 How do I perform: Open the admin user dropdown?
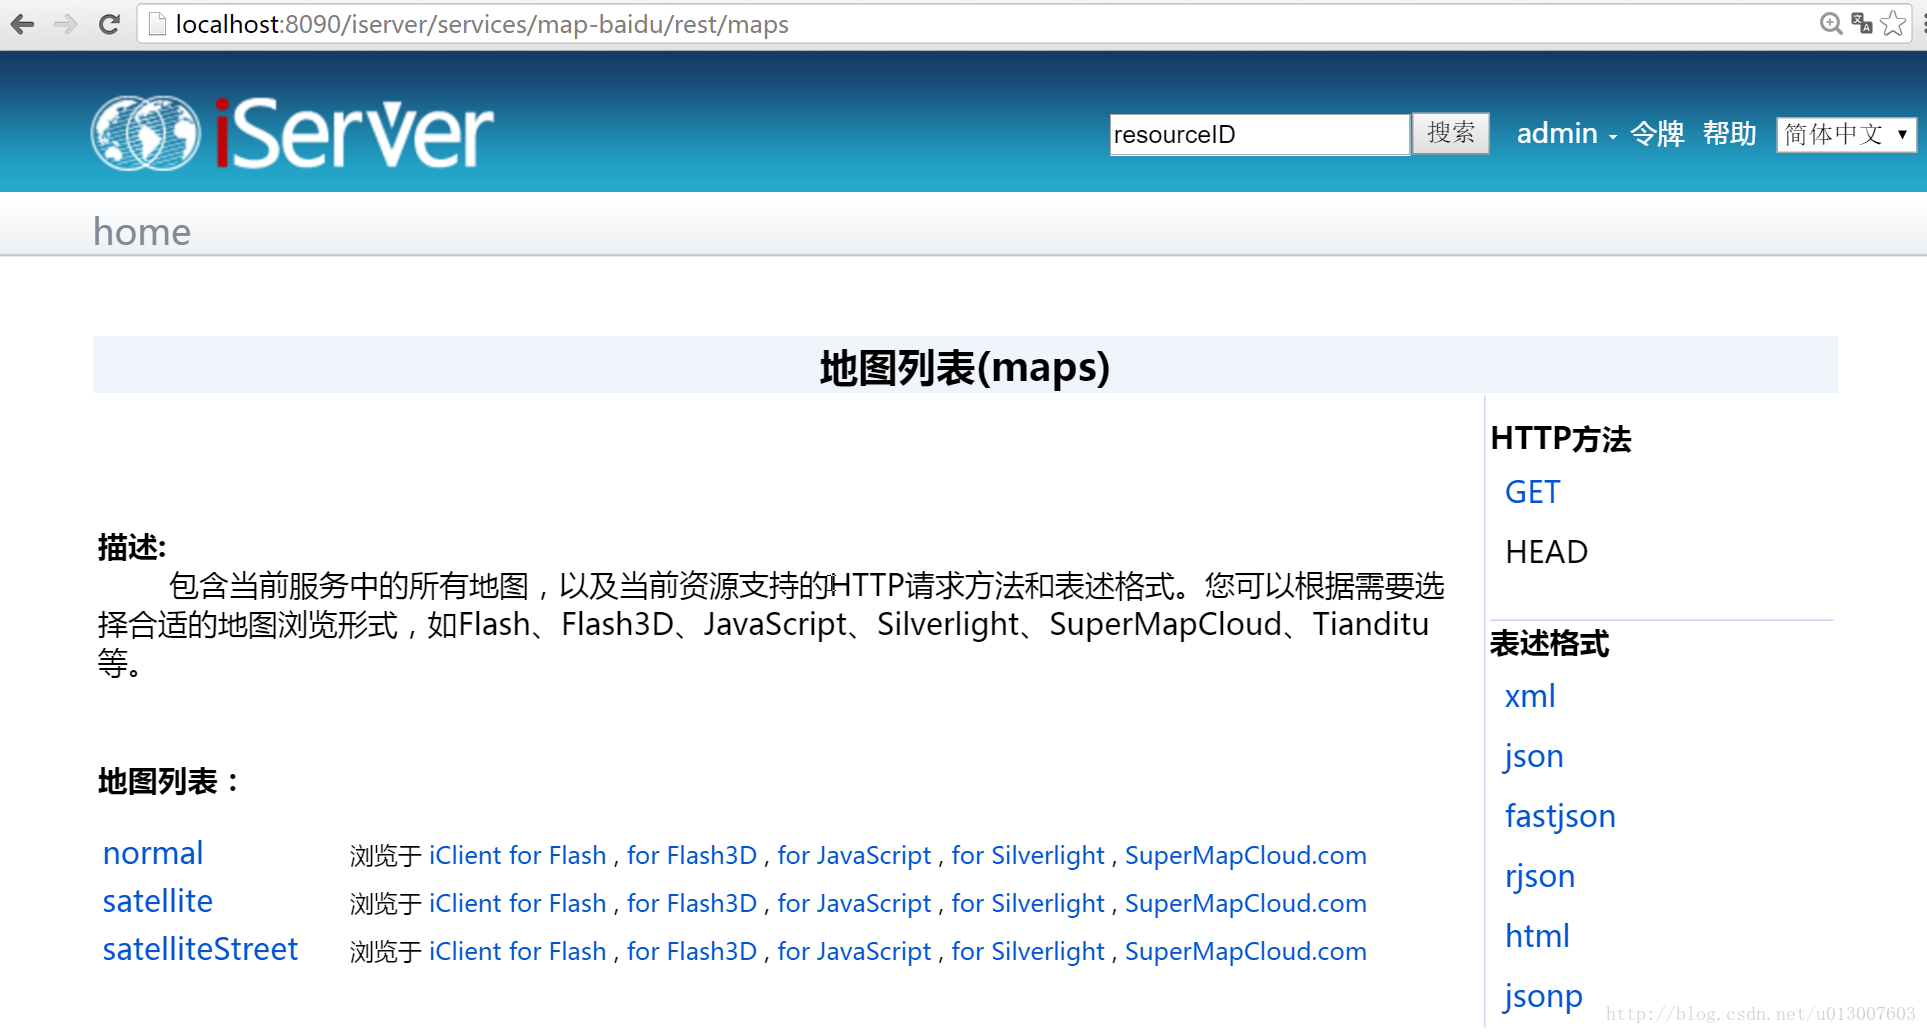[x=1566, y=133]
